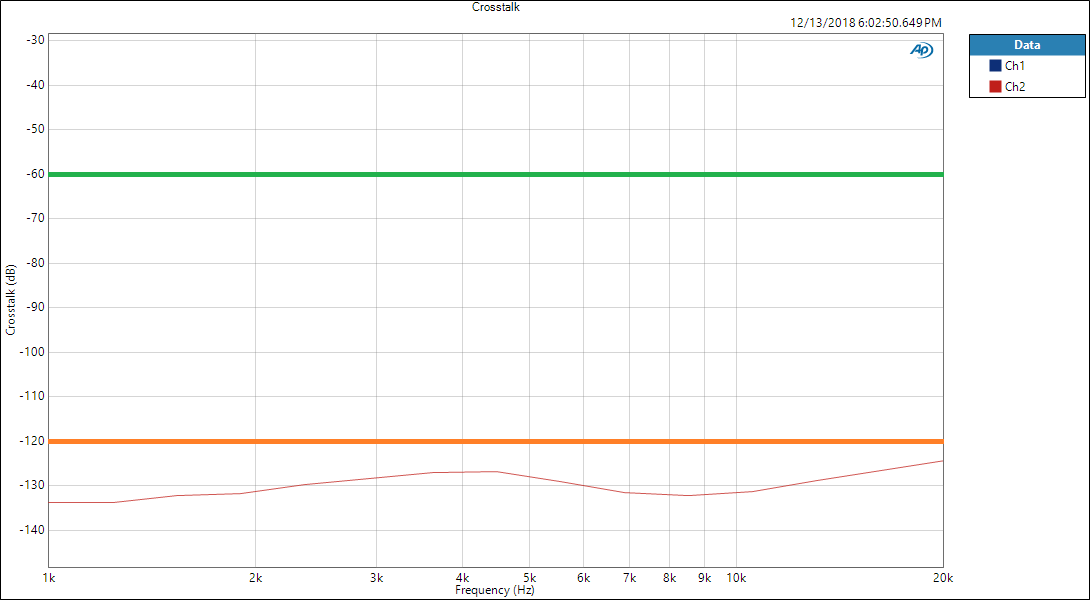
Task: Click the -130 dB axis value
Action: coord(33,485)
